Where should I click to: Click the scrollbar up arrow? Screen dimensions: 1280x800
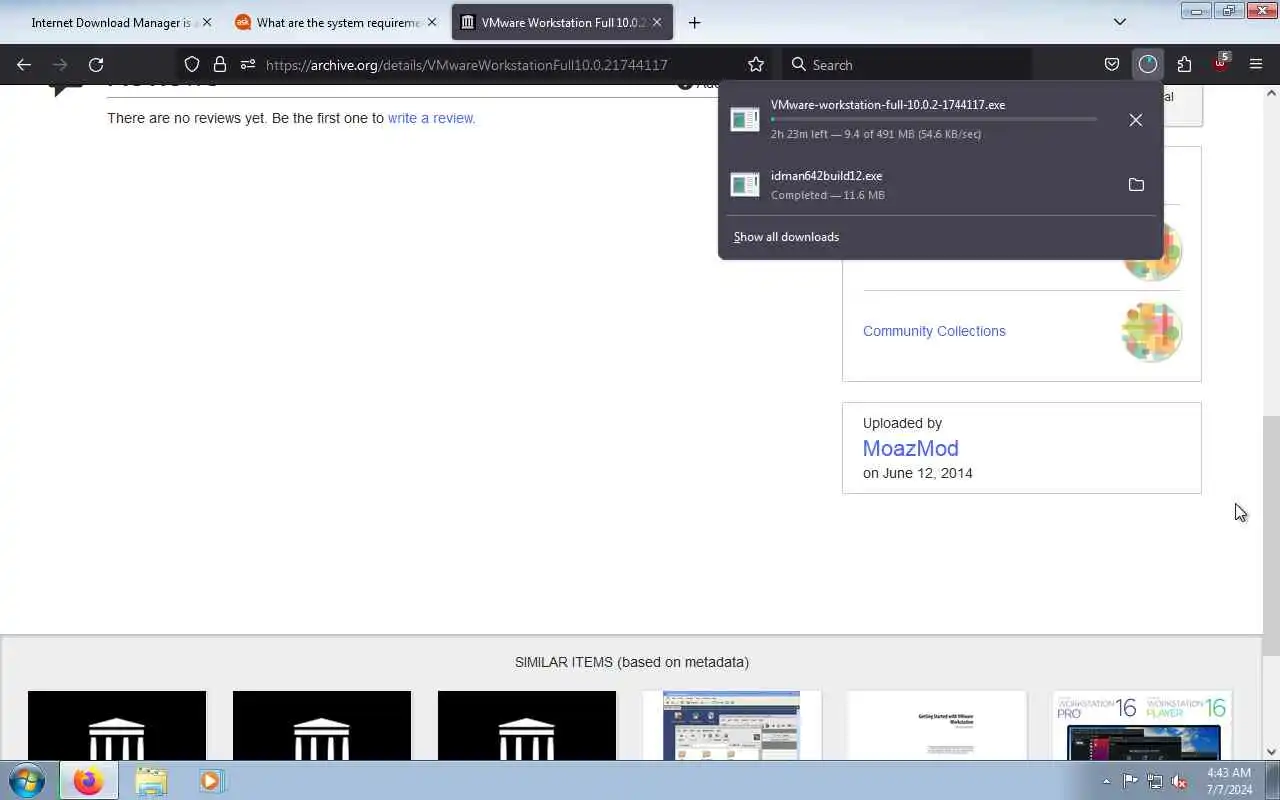click(1271, 93)
